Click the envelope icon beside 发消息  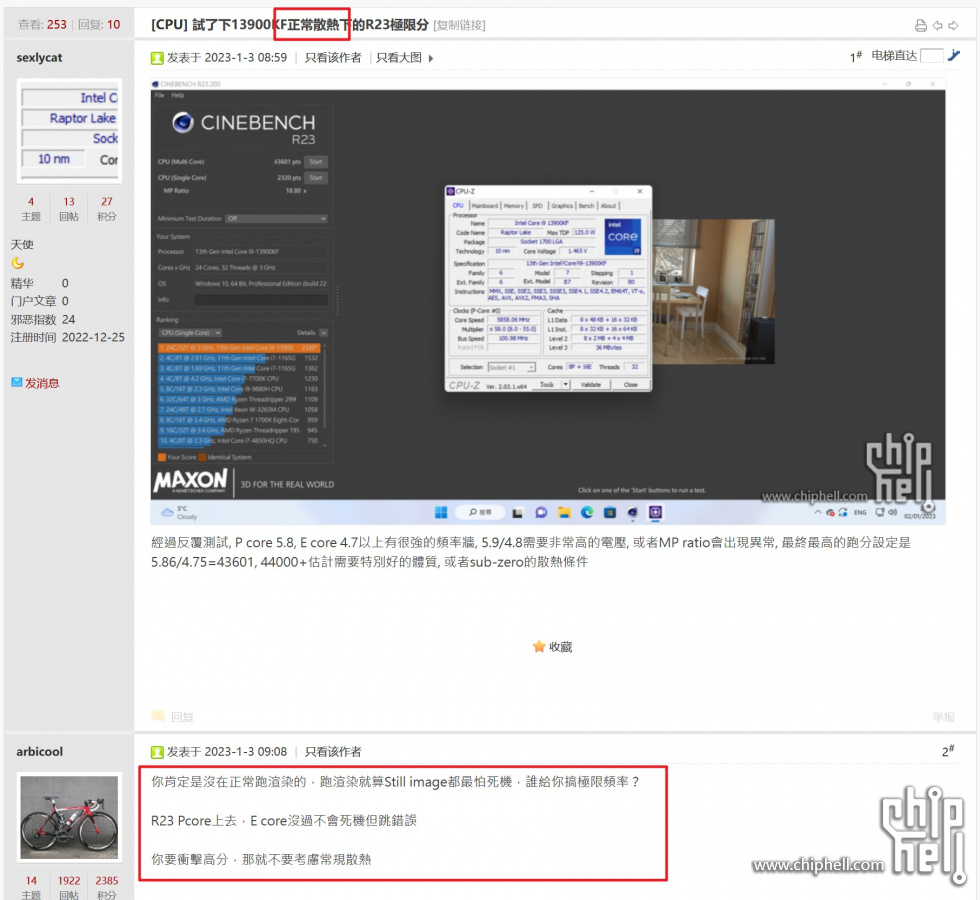[17, 382]
